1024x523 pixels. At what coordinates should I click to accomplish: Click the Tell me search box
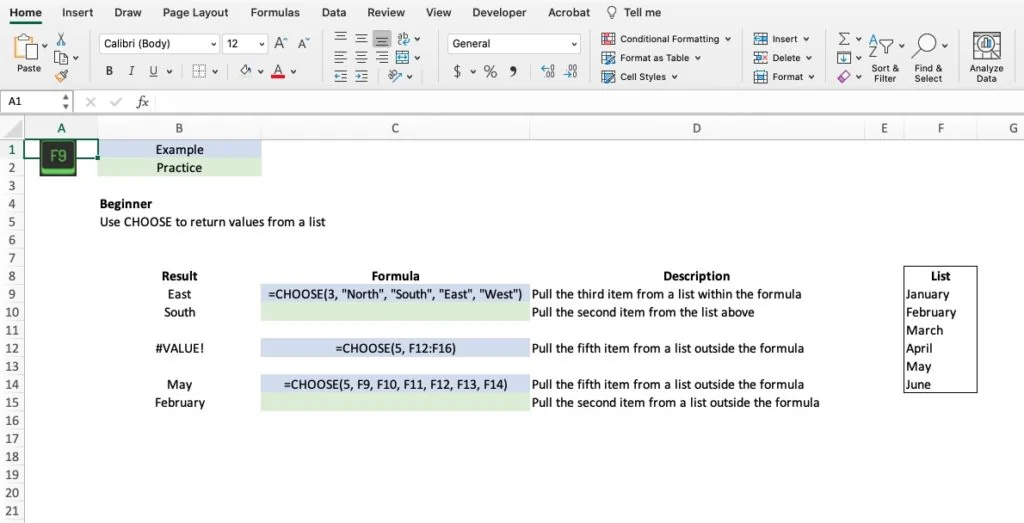tap(633, 12)
